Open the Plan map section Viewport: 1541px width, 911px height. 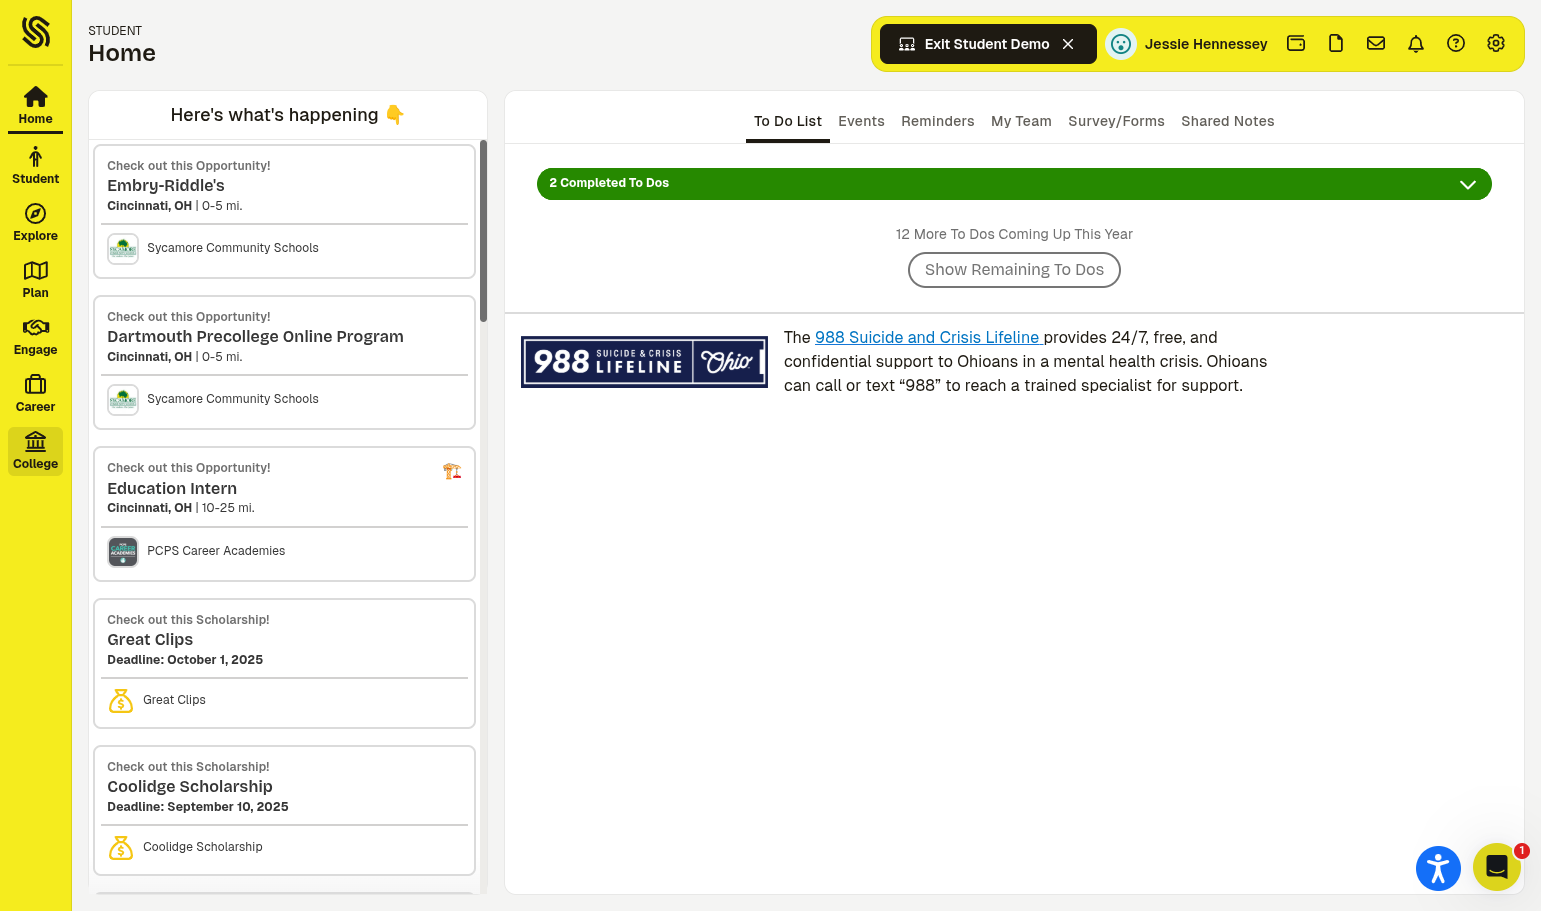35,279
